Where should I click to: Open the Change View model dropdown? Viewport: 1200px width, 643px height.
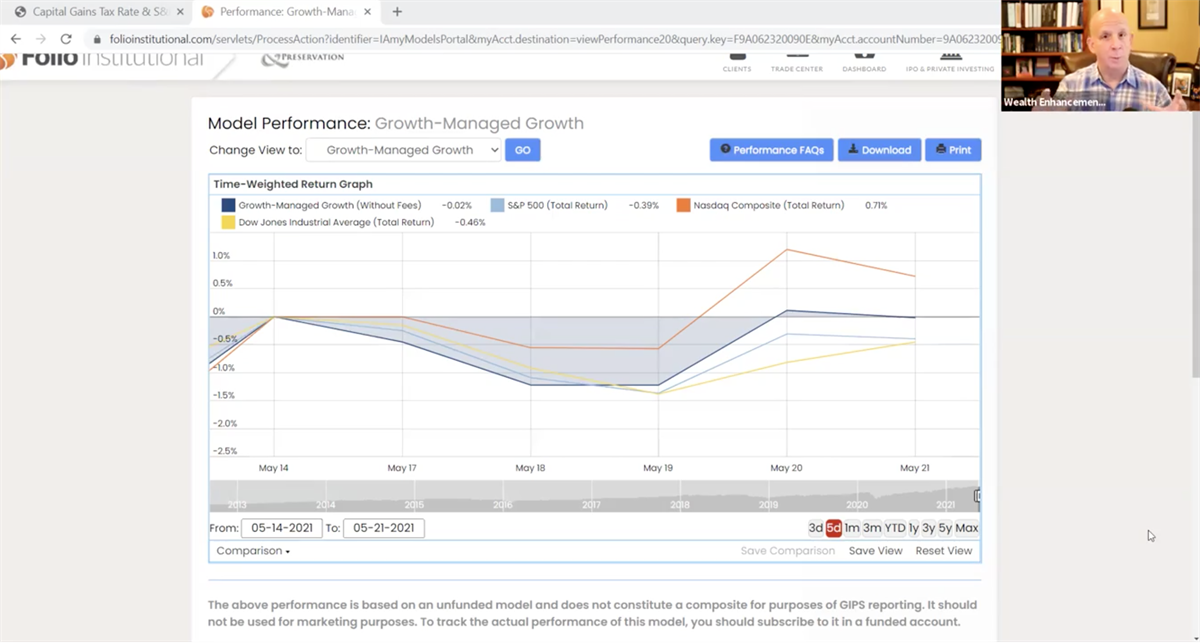(403, 150)
